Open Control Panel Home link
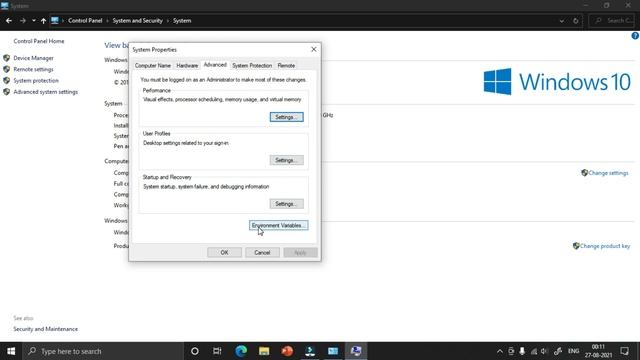This screenshot has height=360, width=640. (39, 41)
